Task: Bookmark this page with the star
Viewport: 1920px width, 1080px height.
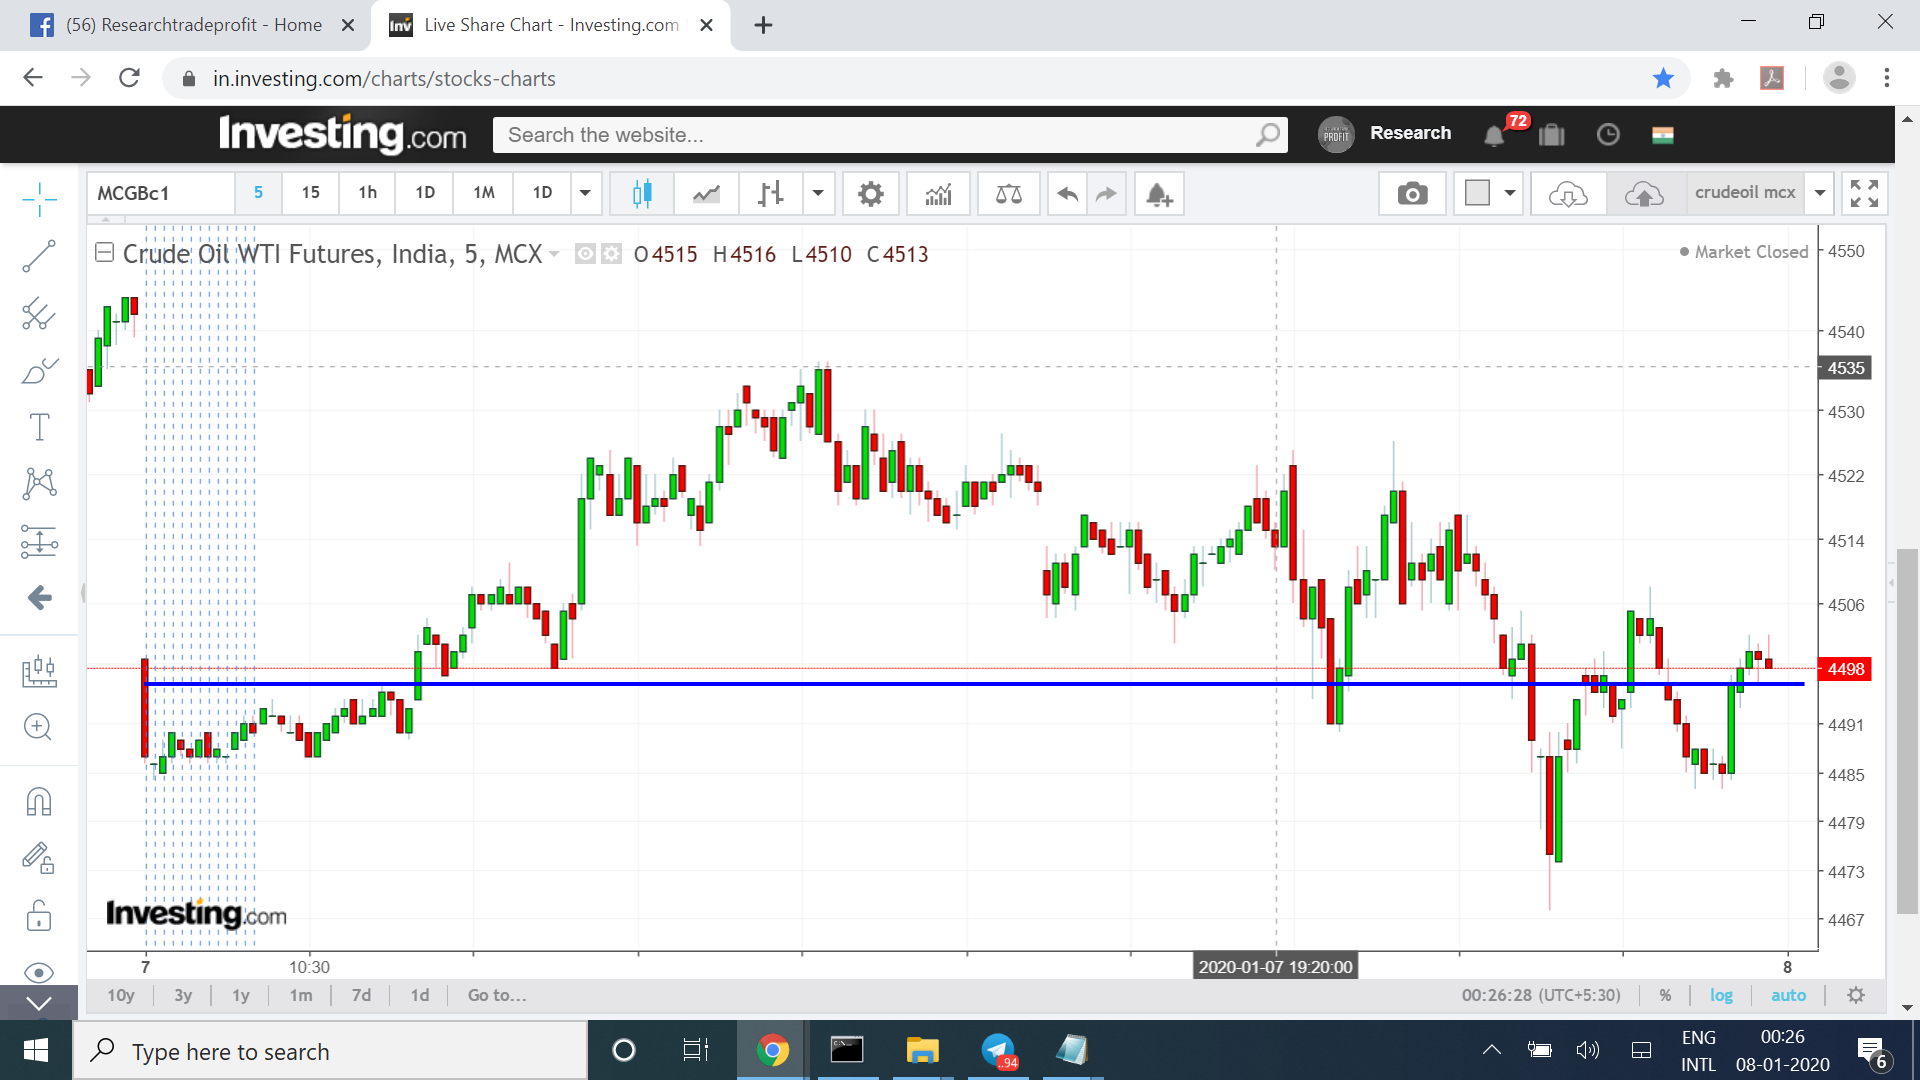Action: point(1663,78)
